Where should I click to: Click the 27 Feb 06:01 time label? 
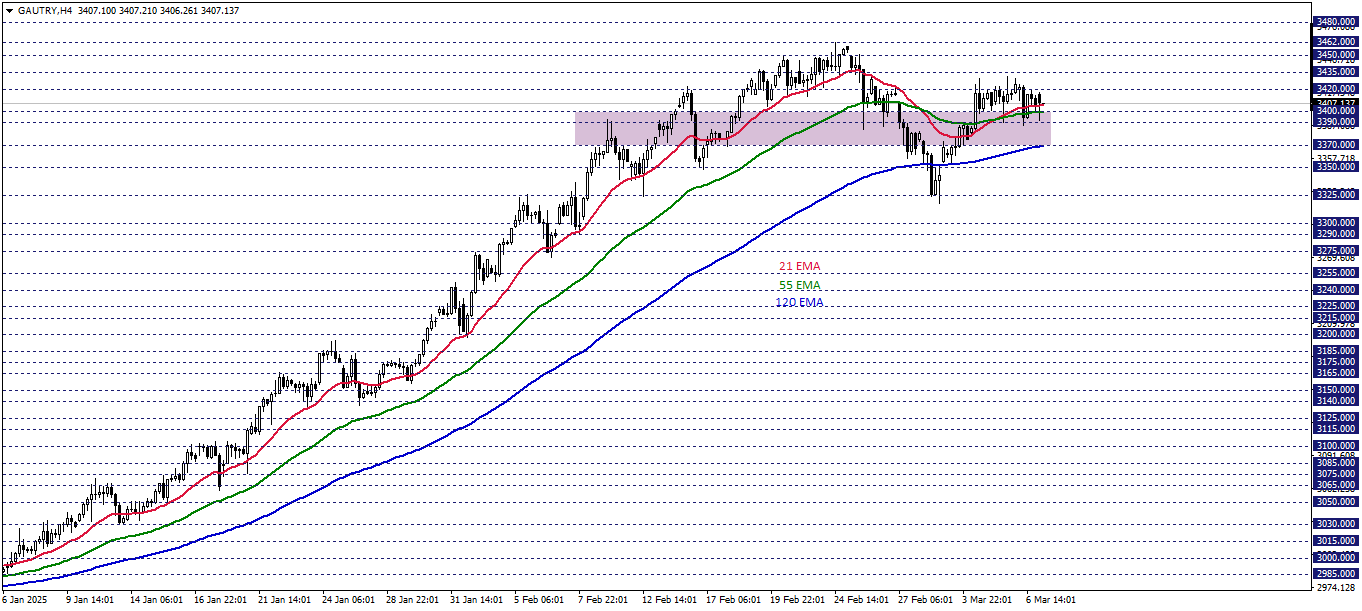click(925, 600)
